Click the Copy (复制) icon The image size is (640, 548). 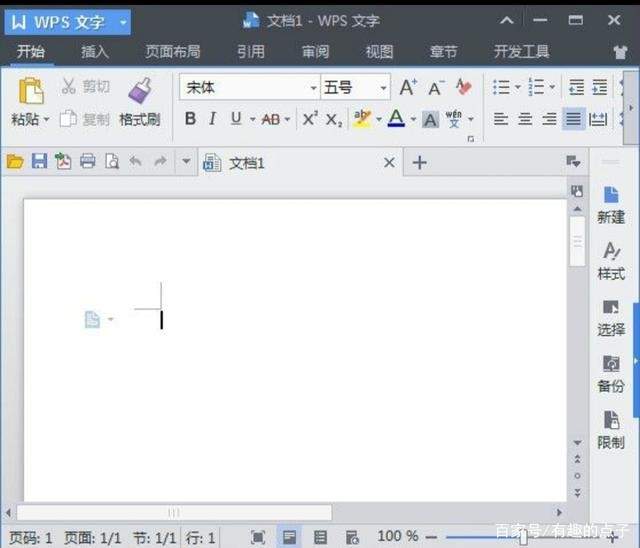point(68,119)
